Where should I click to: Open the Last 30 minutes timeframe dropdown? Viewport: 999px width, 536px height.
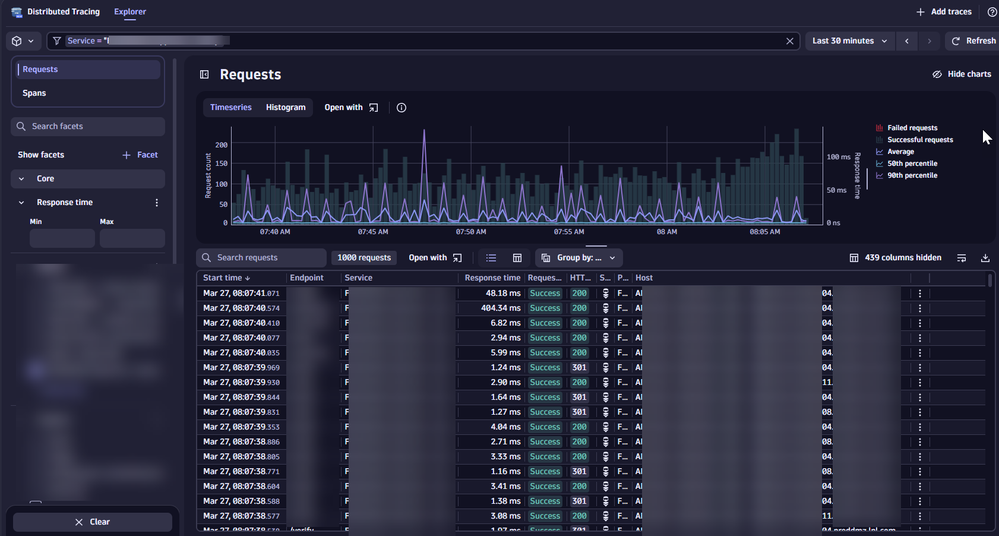point(849,41)
